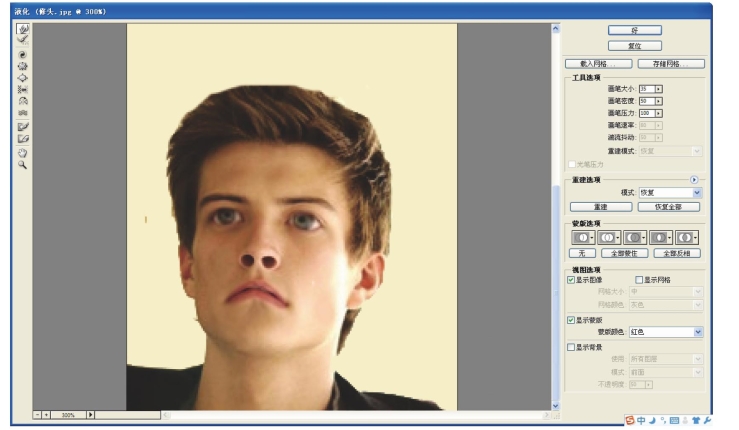Viewport: 739px width, 430px height.
Task: Open the Invert Selection mask option
Action: pos(687,238)
